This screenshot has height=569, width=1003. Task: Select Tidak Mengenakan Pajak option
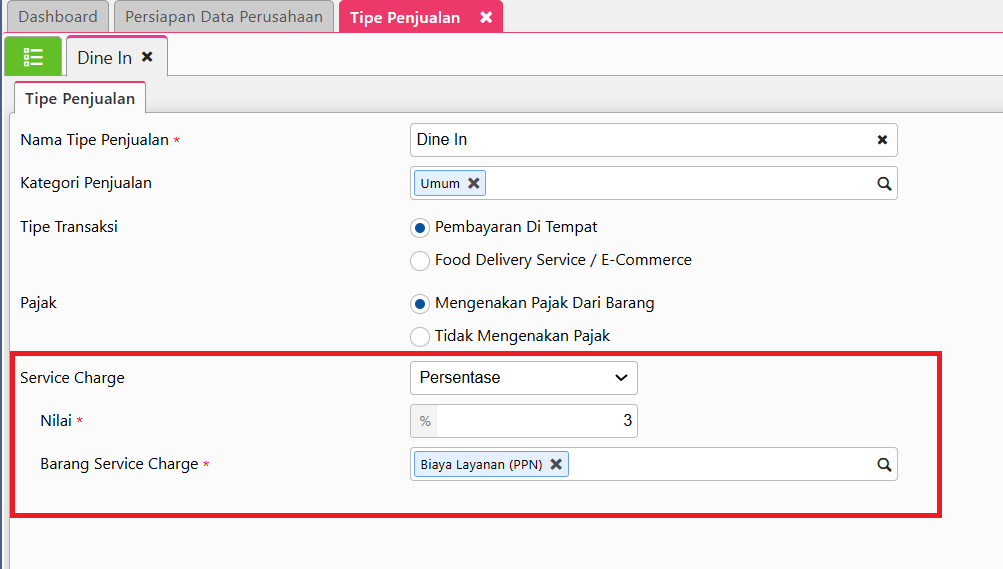[x=420, y=336]
